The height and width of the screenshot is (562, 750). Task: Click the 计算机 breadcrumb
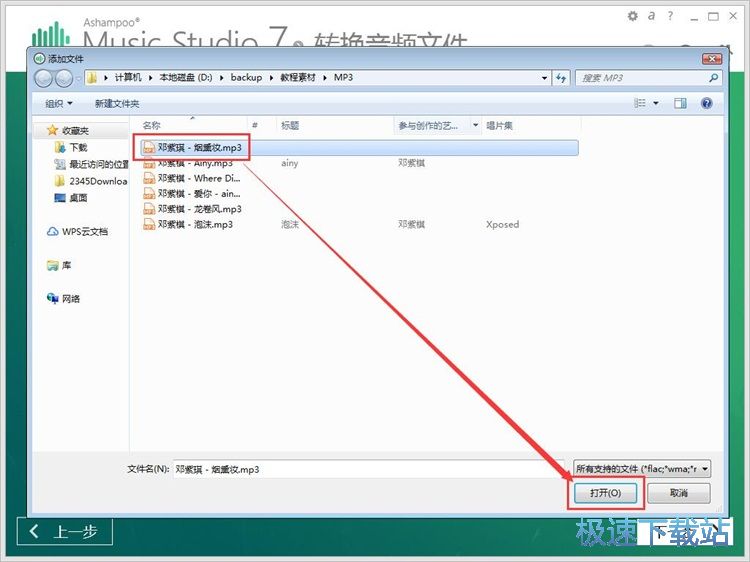tap(128, 77)
